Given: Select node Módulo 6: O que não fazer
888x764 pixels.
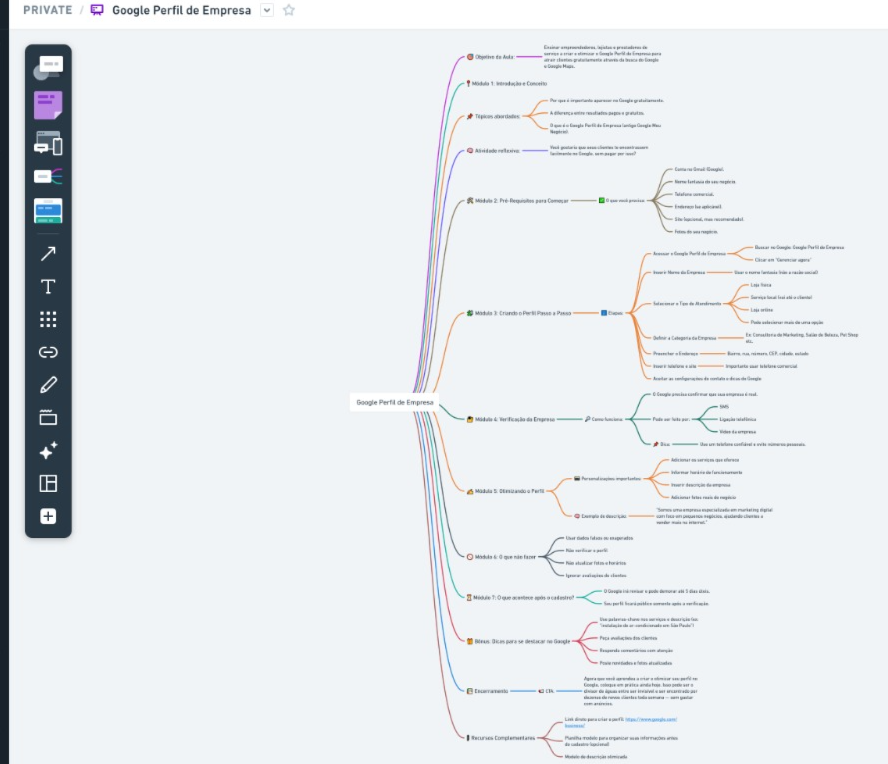Looking at the screenshot, I should pyautogui.click(x=501, y=557).
